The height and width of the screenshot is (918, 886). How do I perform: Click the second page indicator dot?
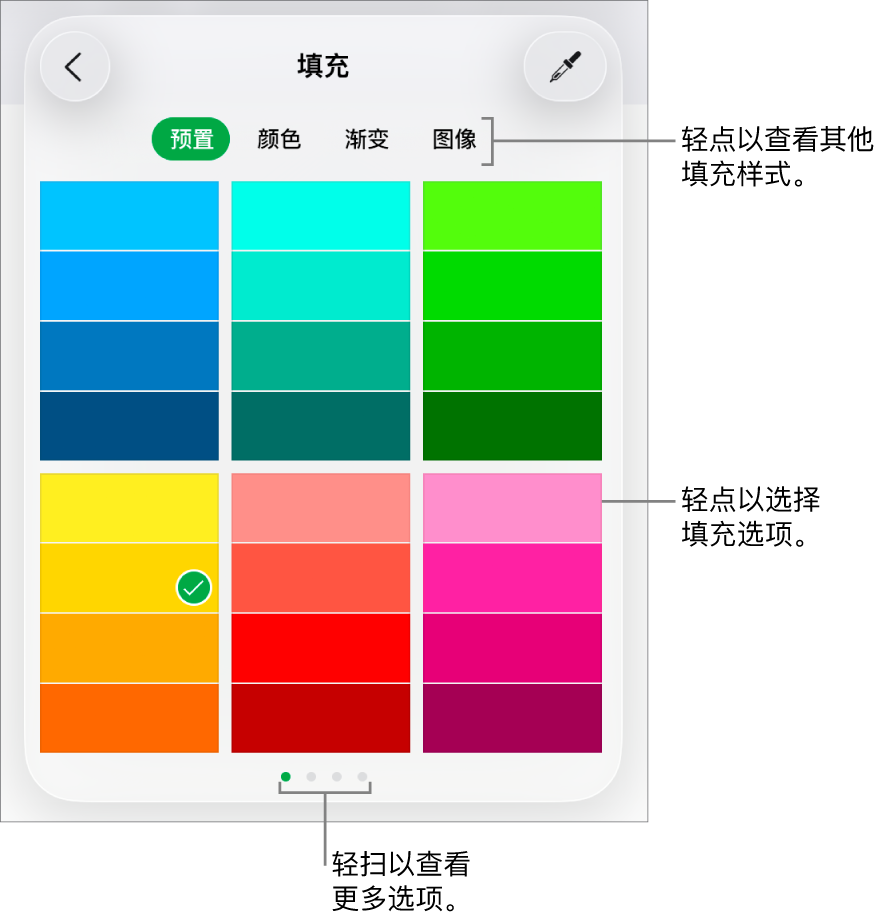tap(312, 775)
